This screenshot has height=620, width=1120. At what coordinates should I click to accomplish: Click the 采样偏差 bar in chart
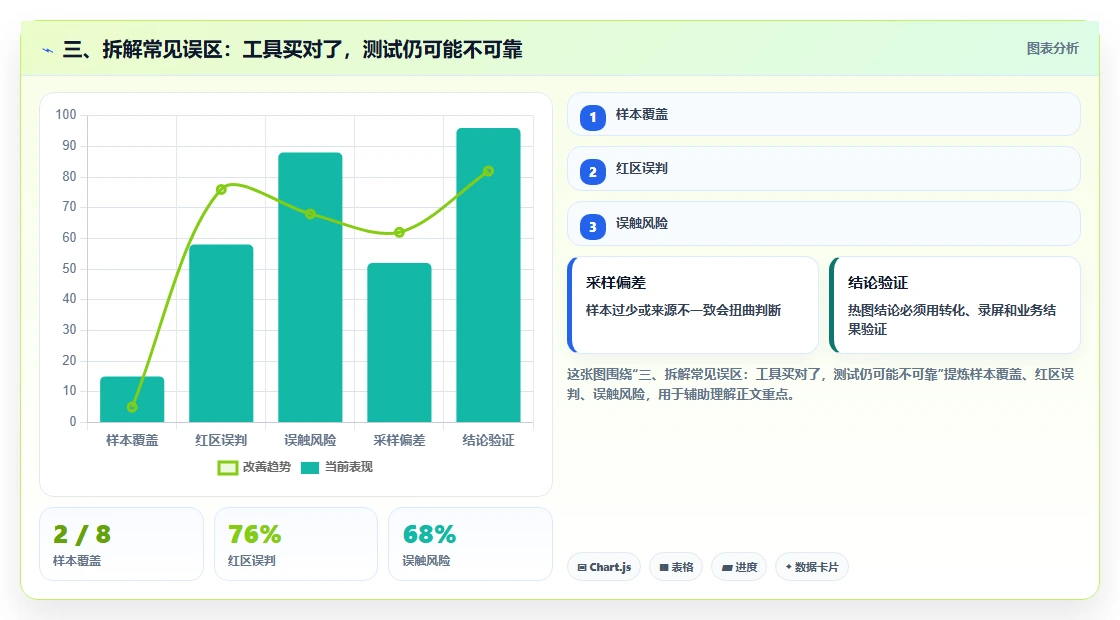point(399,343)
